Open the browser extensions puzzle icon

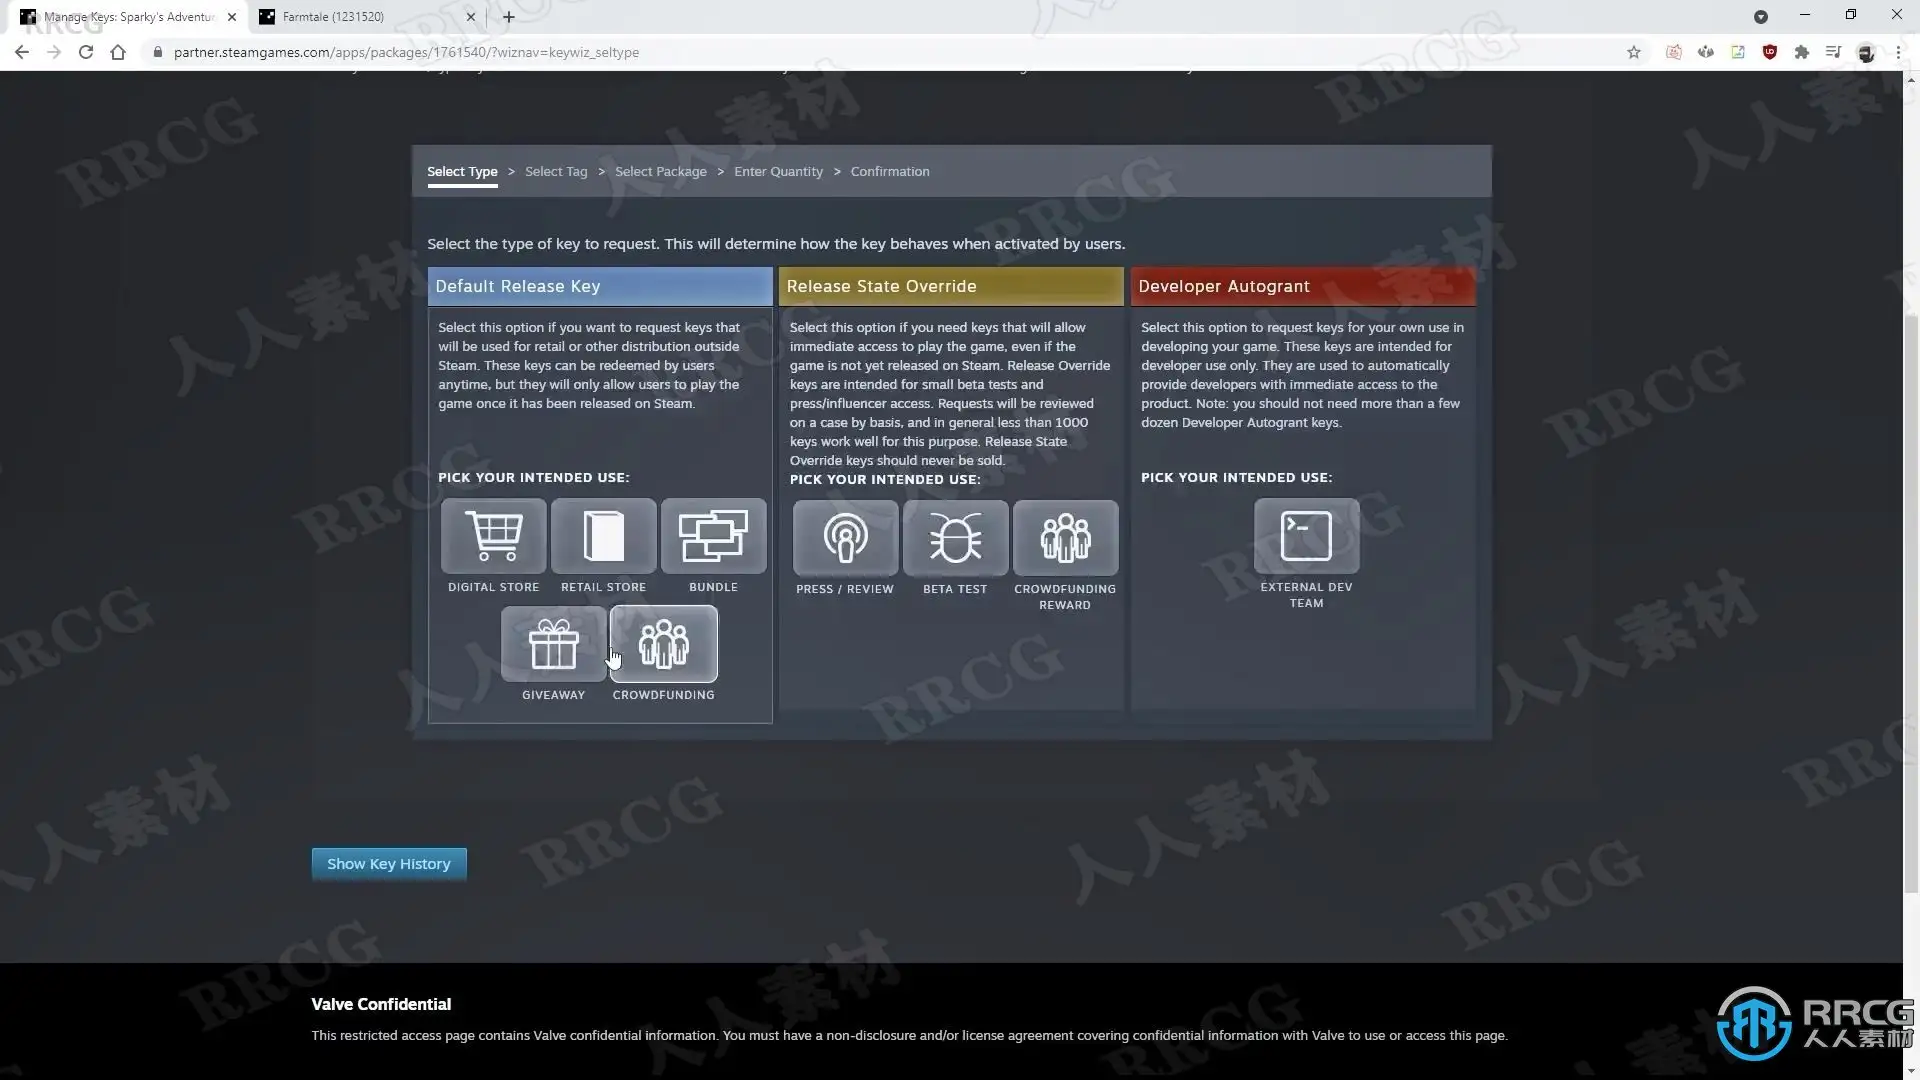(1801, 52)
